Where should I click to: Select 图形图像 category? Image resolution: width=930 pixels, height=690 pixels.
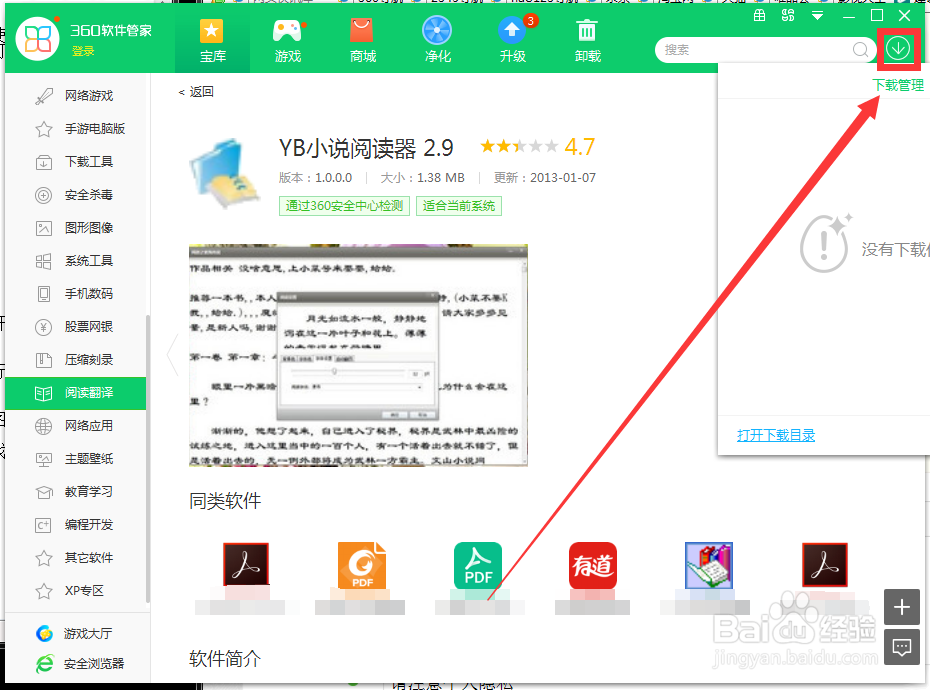[x=75, y=228]
